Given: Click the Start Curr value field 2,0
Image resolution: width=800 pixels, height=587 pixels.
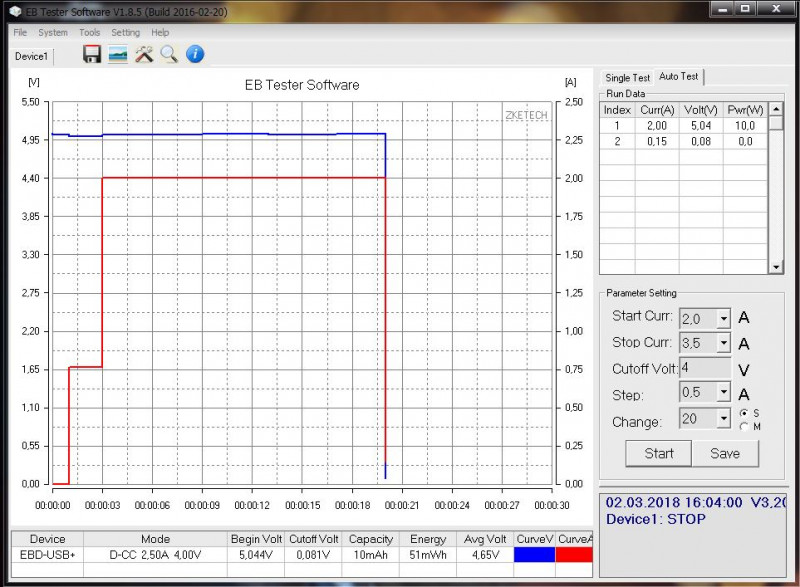Looking at the screenshot, I should tap(698, 319).
